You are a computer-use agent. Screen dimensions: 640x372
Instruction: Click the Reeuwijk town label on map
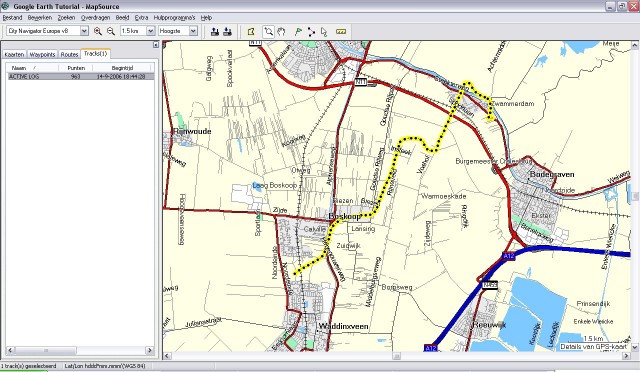(x=489, y=325)
